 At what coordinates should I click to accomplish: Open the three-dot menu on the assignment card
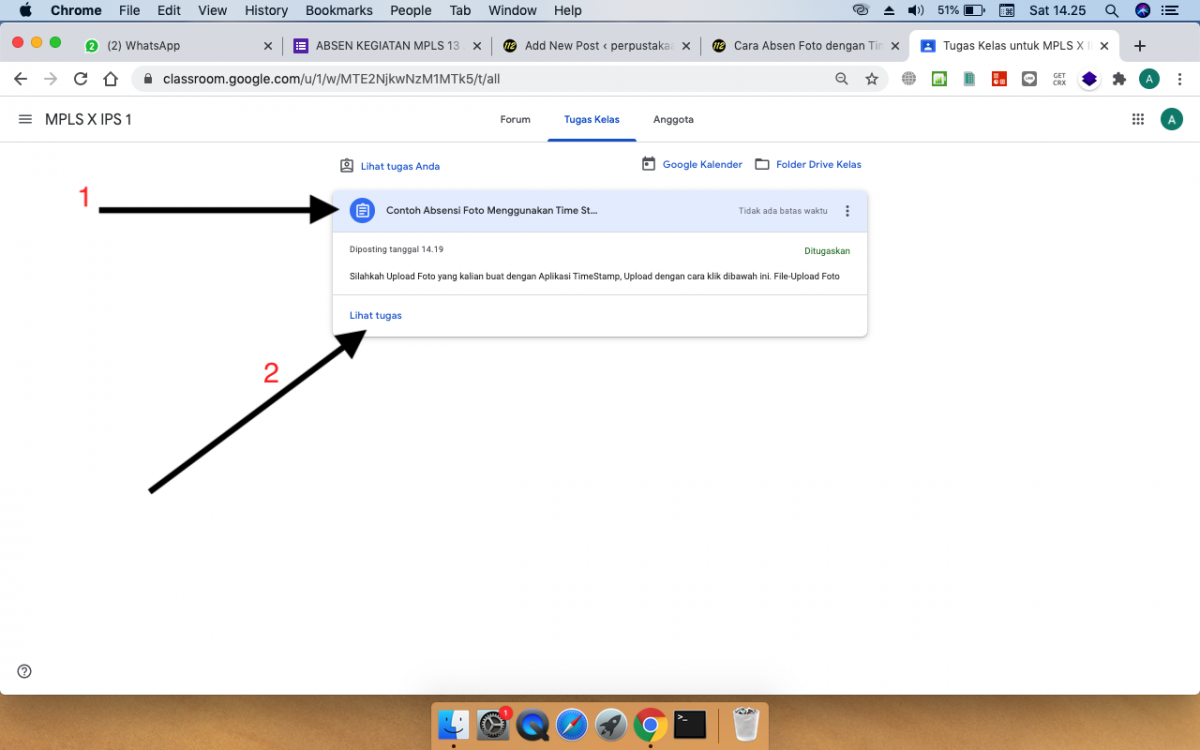(847, 210)
